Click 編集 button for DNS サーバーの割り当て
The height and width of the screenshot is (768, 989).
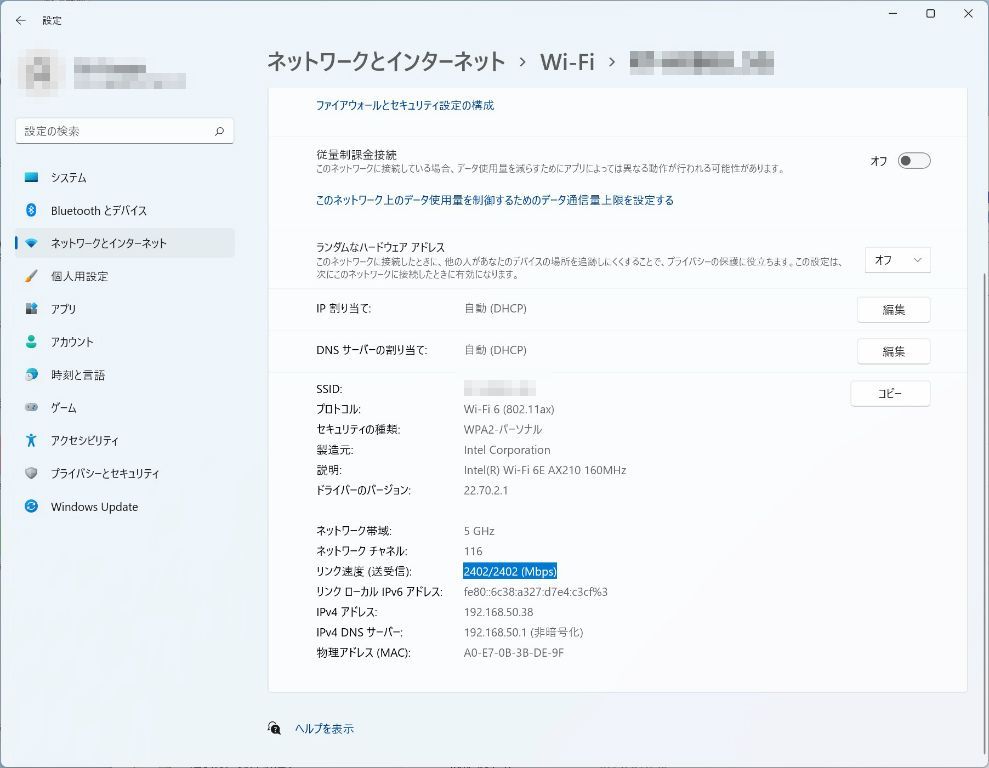pyautogui.click(x=893, y=352)
